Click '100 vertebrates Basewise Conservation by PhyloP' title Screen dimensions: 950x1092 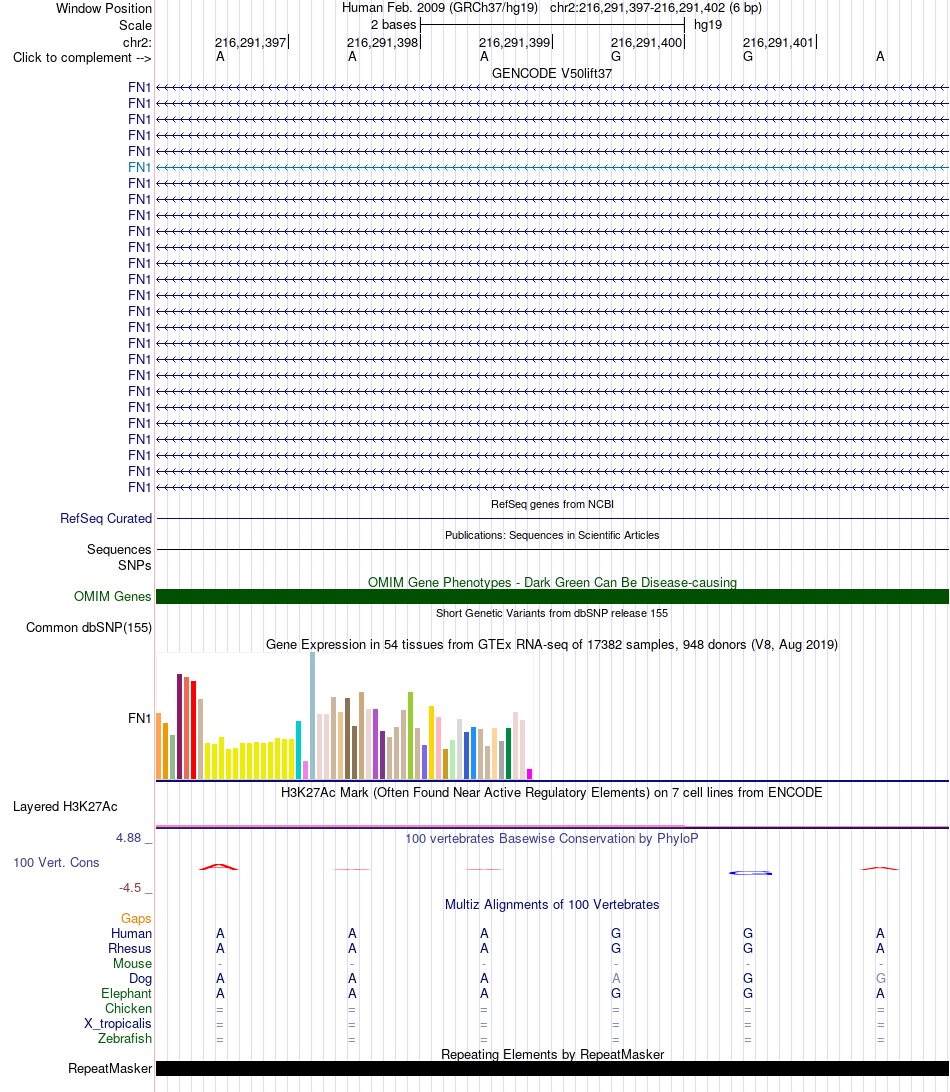(552, 838)
